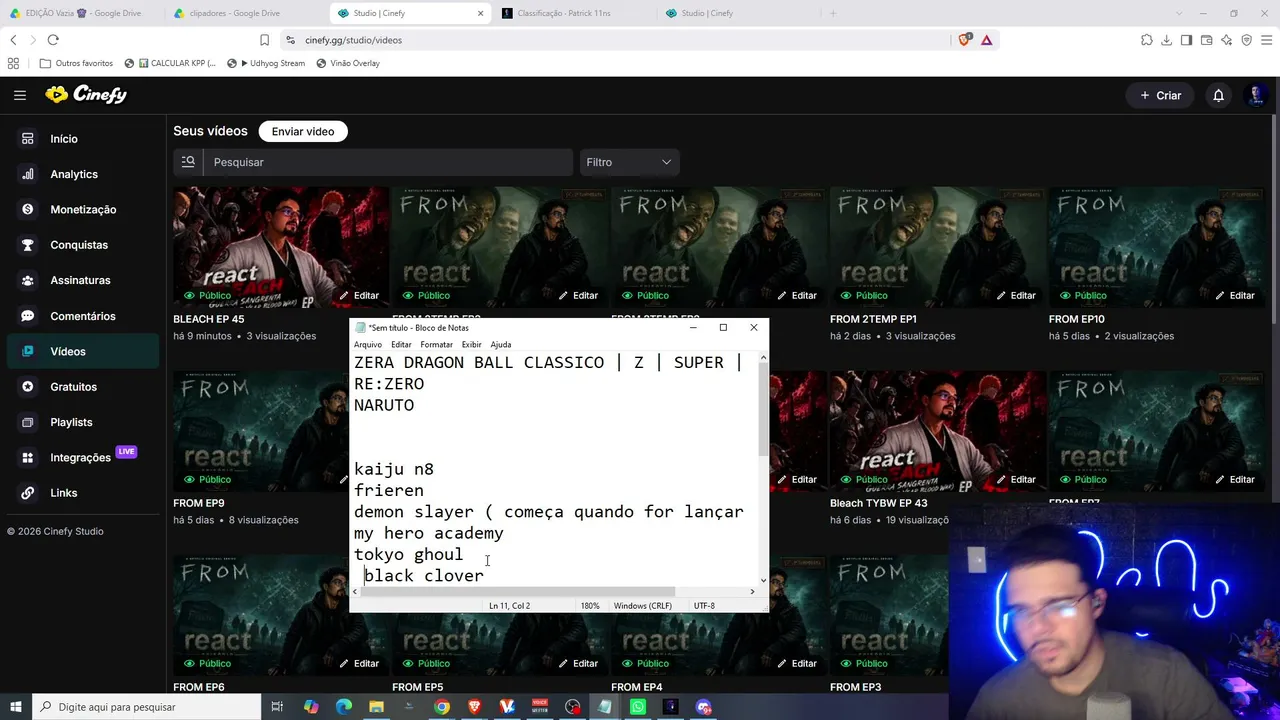Edit the FROM EP5 video
Viewport: 1280px width, 720px height.
click(x=577, y=664)
